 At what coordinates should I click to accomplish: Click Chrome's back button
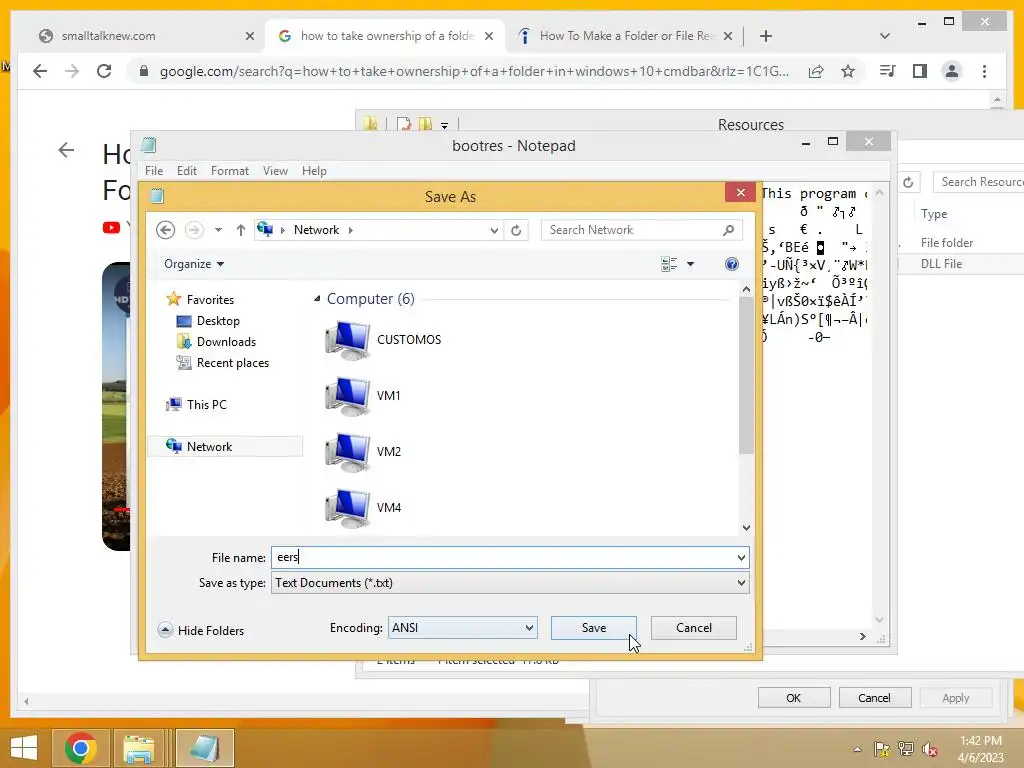40,71
